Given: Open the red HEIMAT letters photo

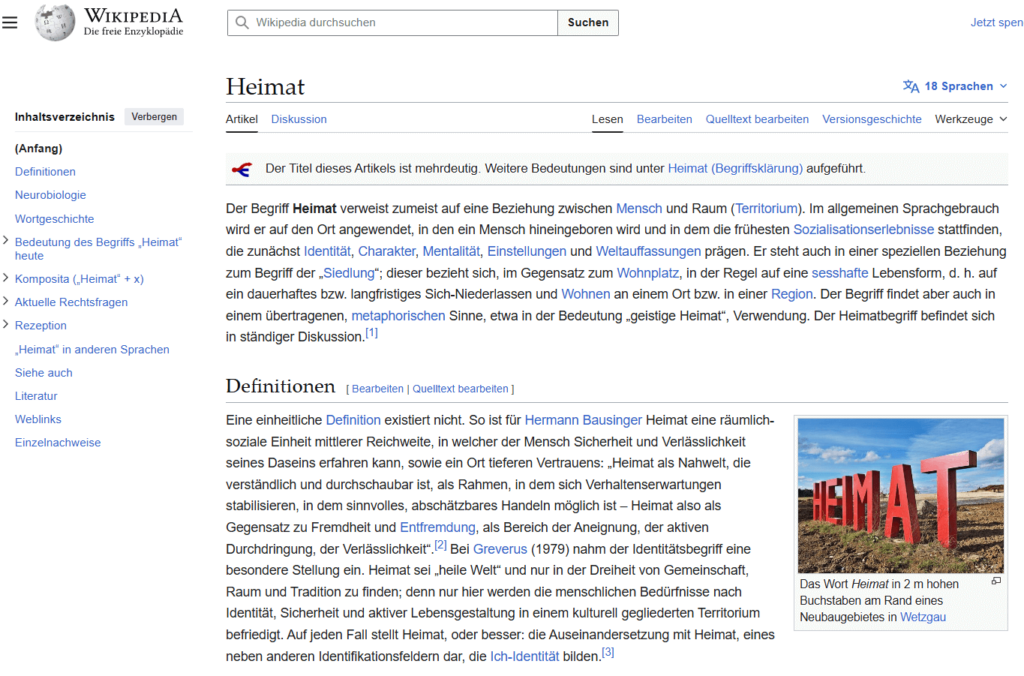Looking at the screenshot, I should [x=900, y=495].
